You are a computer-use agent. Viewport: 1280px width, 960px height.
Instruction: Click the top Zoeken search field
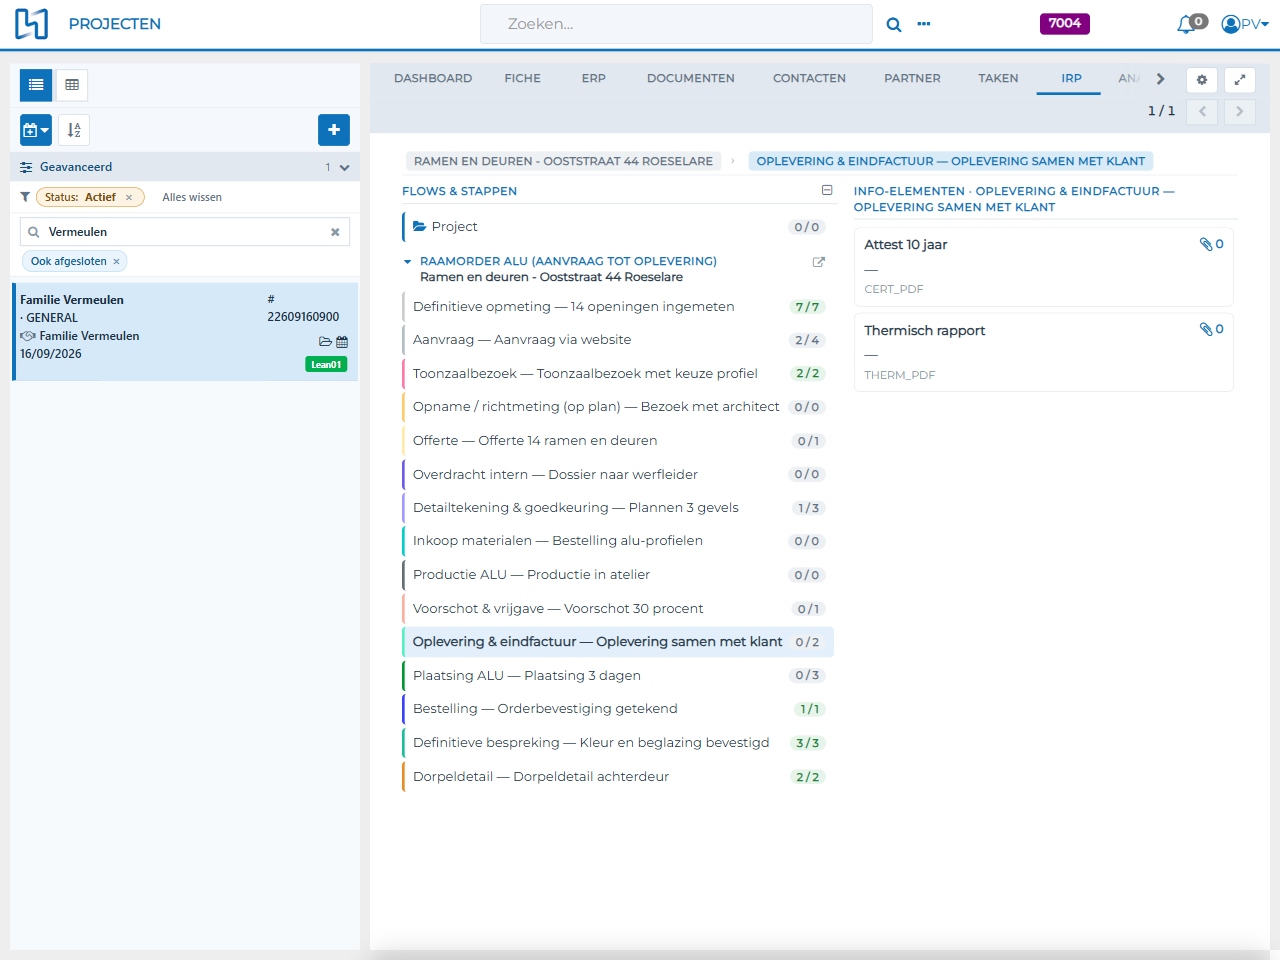point(676,24)
